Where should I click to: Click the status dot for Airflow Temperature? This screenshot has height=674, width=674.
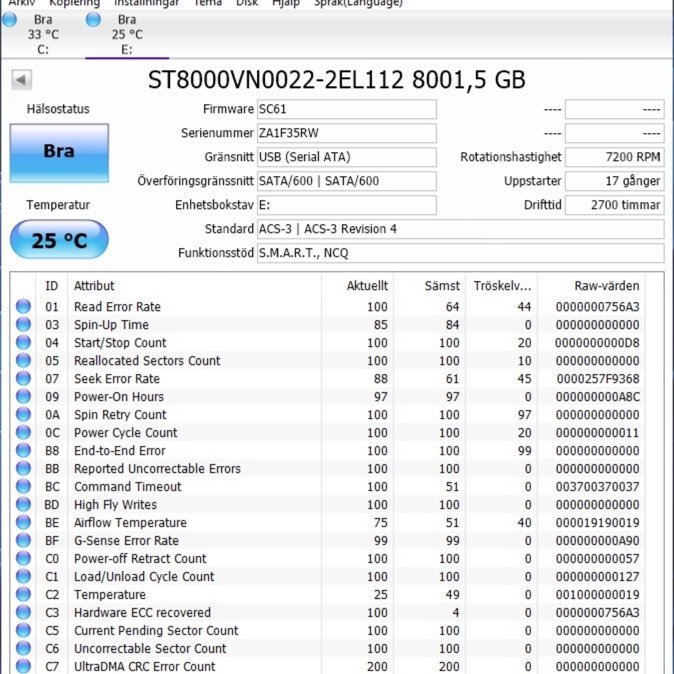24,523
